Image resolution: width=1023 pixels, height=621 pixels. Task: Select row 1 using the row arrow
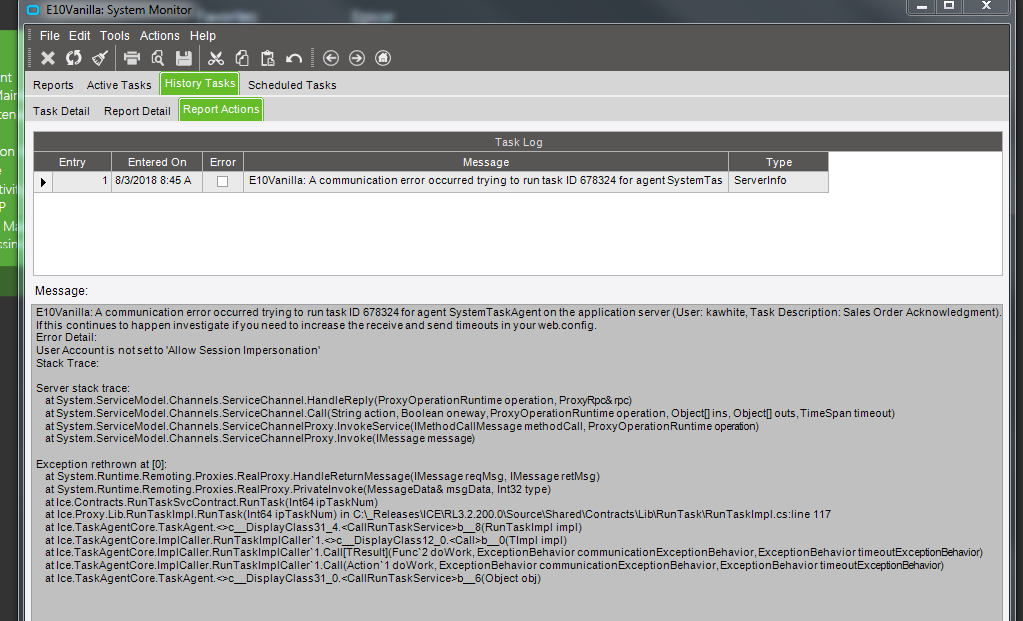click(43, 181)
